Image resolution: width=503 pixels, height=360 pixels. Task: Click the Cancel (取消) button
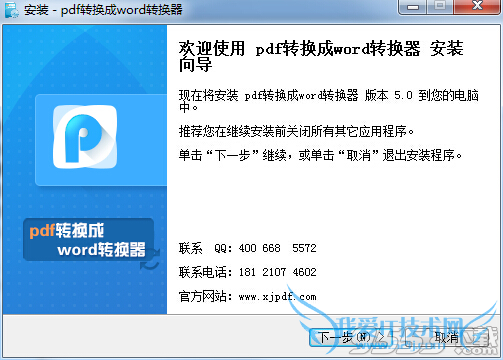pos(447,337)
